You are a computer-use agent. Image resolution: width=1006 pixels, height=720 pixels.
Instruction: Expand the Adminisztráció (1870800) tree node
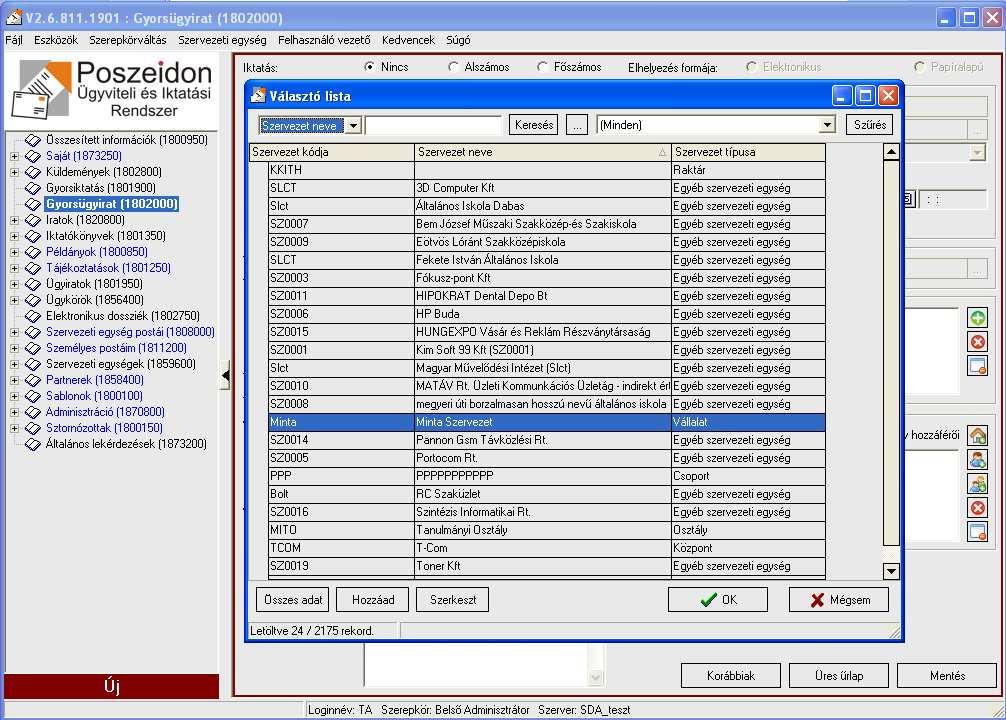point(14,412)
